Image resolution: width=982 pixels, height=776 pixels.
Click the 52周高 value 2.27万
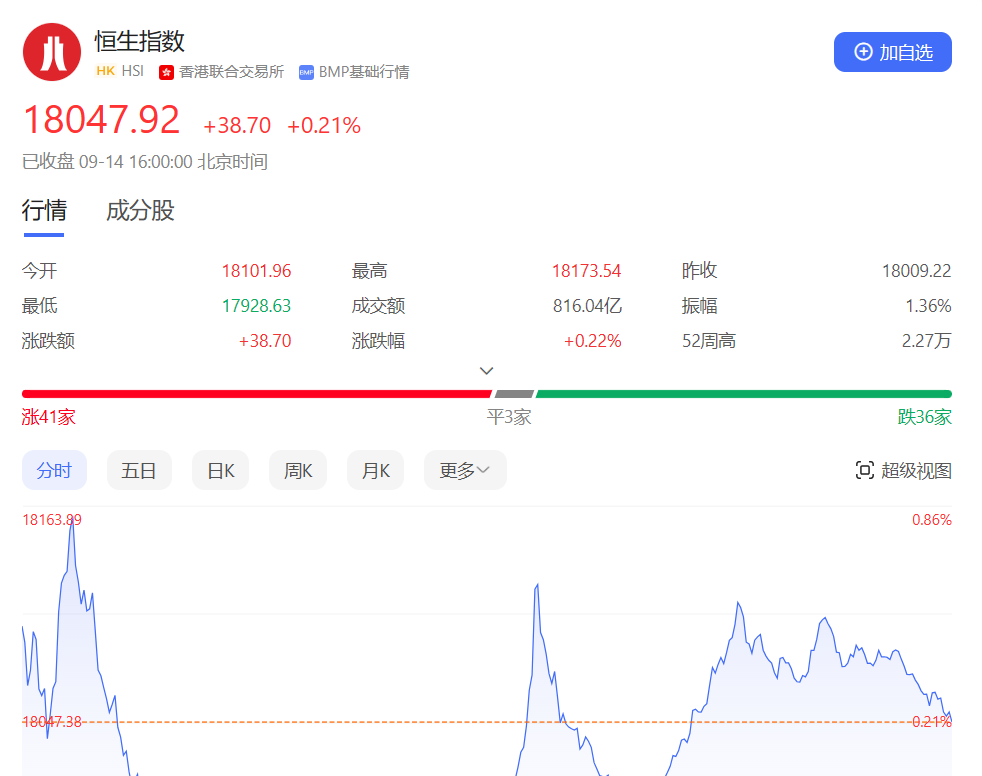926,341
